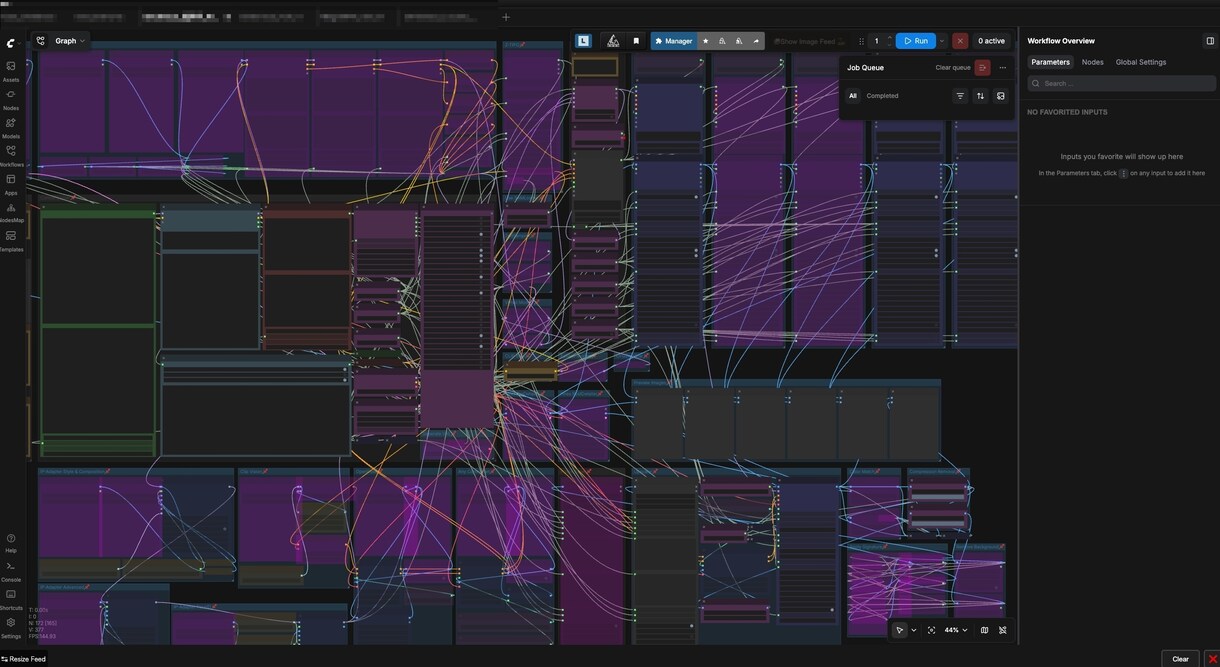Viewport: 1220px width, 667px height.
Task: Cancel the current run with red X
Action: click(x=960, y=41)
